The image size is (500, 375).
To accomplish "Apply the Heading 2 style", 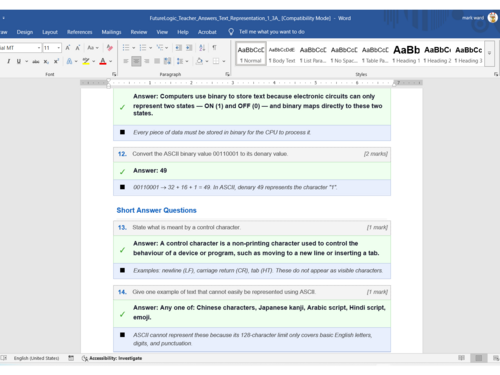I will click(437, 54).
